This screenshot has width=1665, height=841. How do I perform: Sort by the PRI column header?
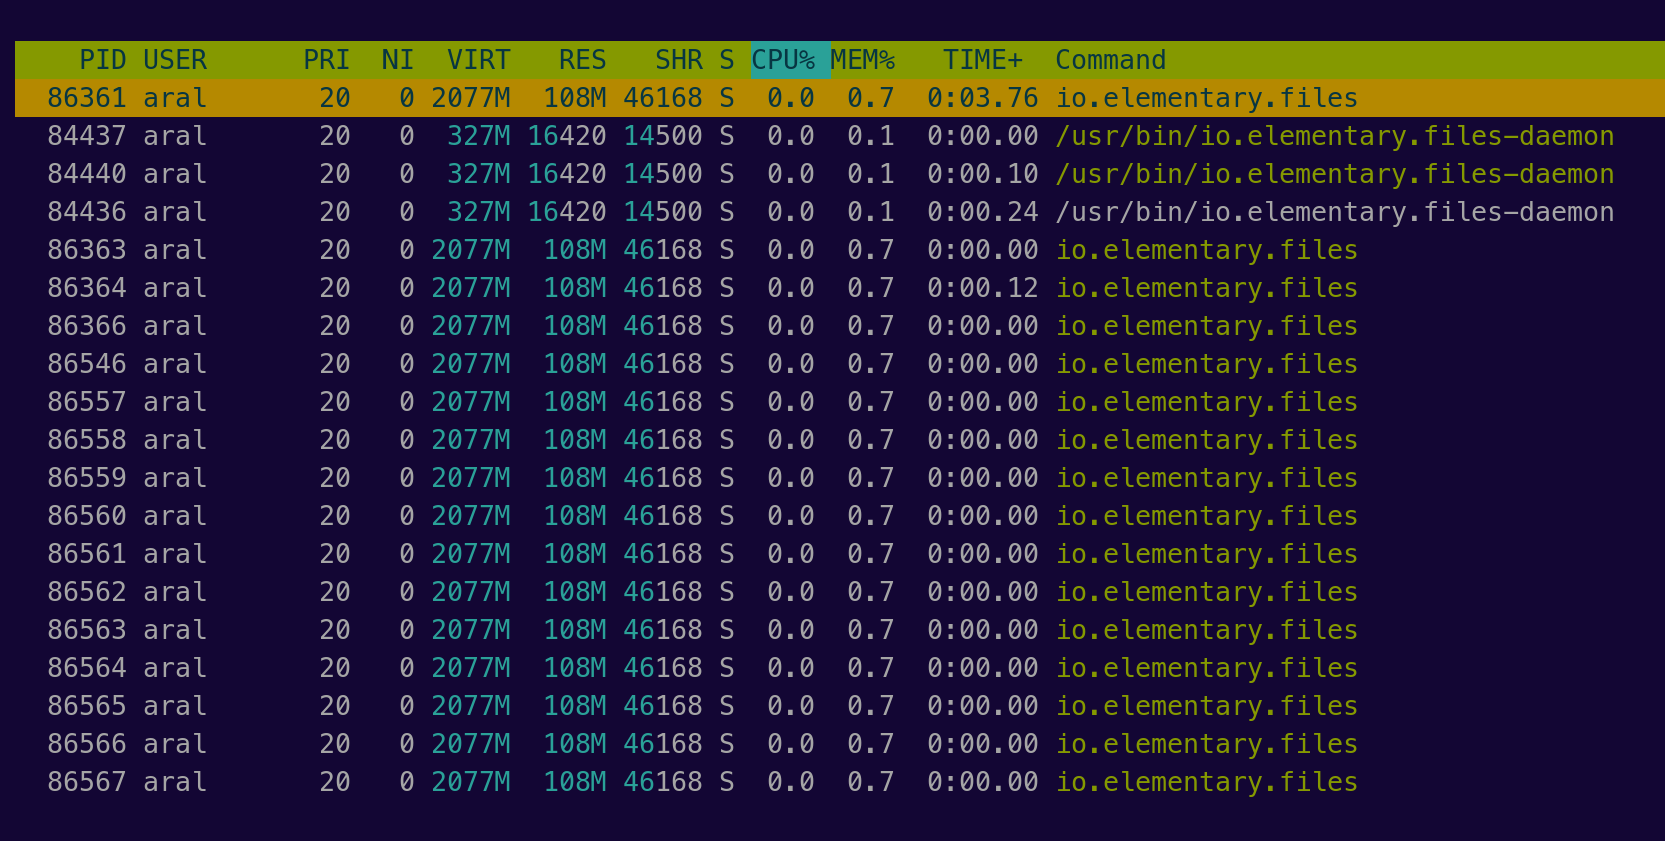click(327, 60)
